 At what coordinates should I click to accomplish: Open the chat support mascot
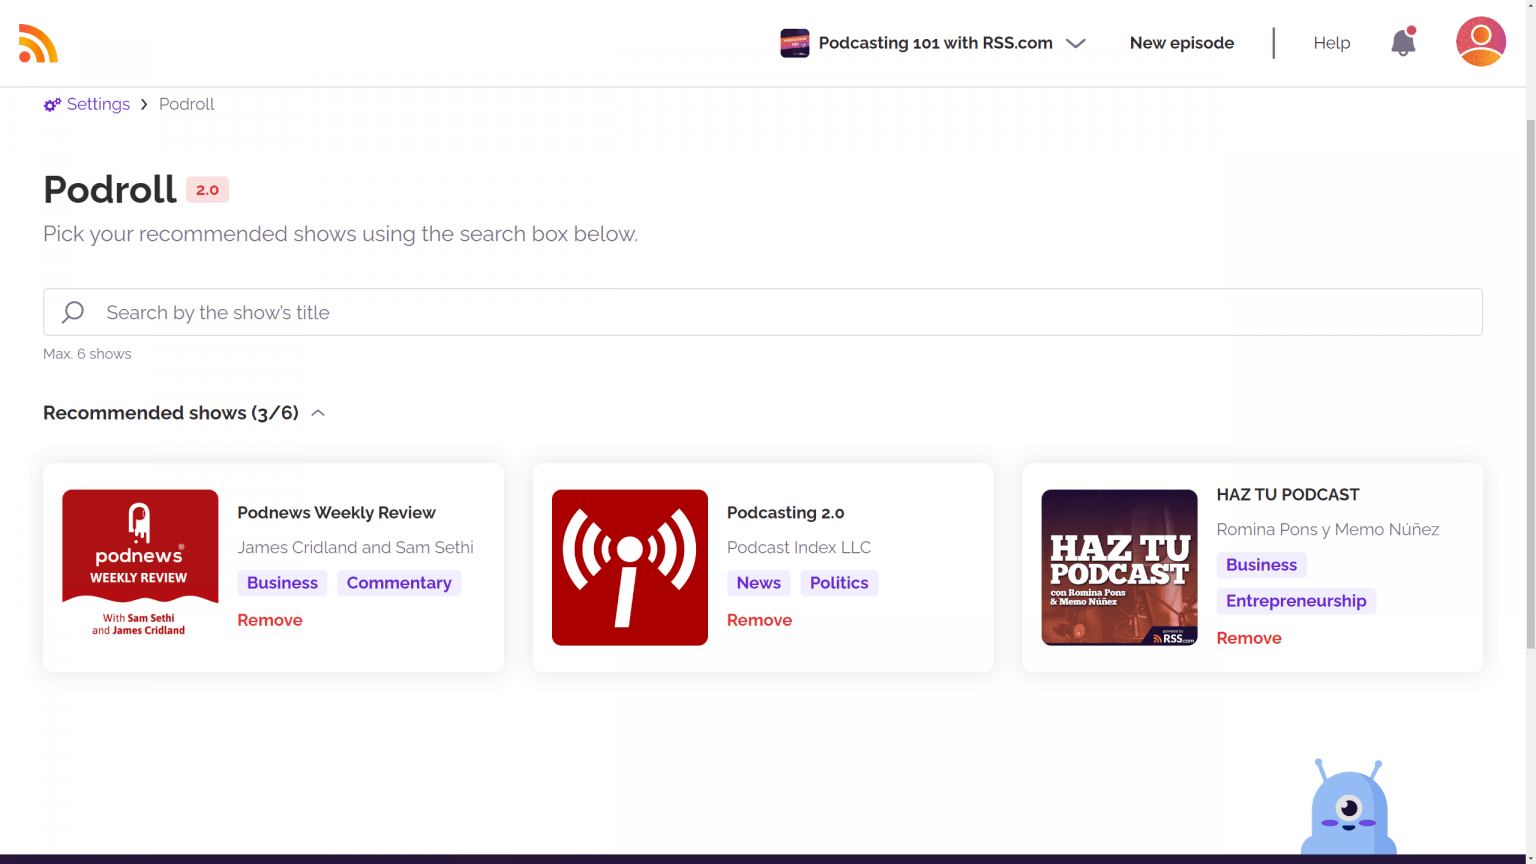pyautogui.click(x=1348, y=810)
